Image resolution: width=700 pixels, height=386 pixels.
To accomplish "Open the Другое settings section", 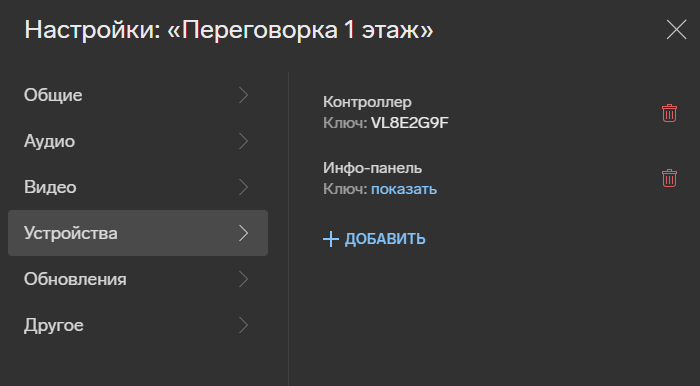I will point(138,325).
